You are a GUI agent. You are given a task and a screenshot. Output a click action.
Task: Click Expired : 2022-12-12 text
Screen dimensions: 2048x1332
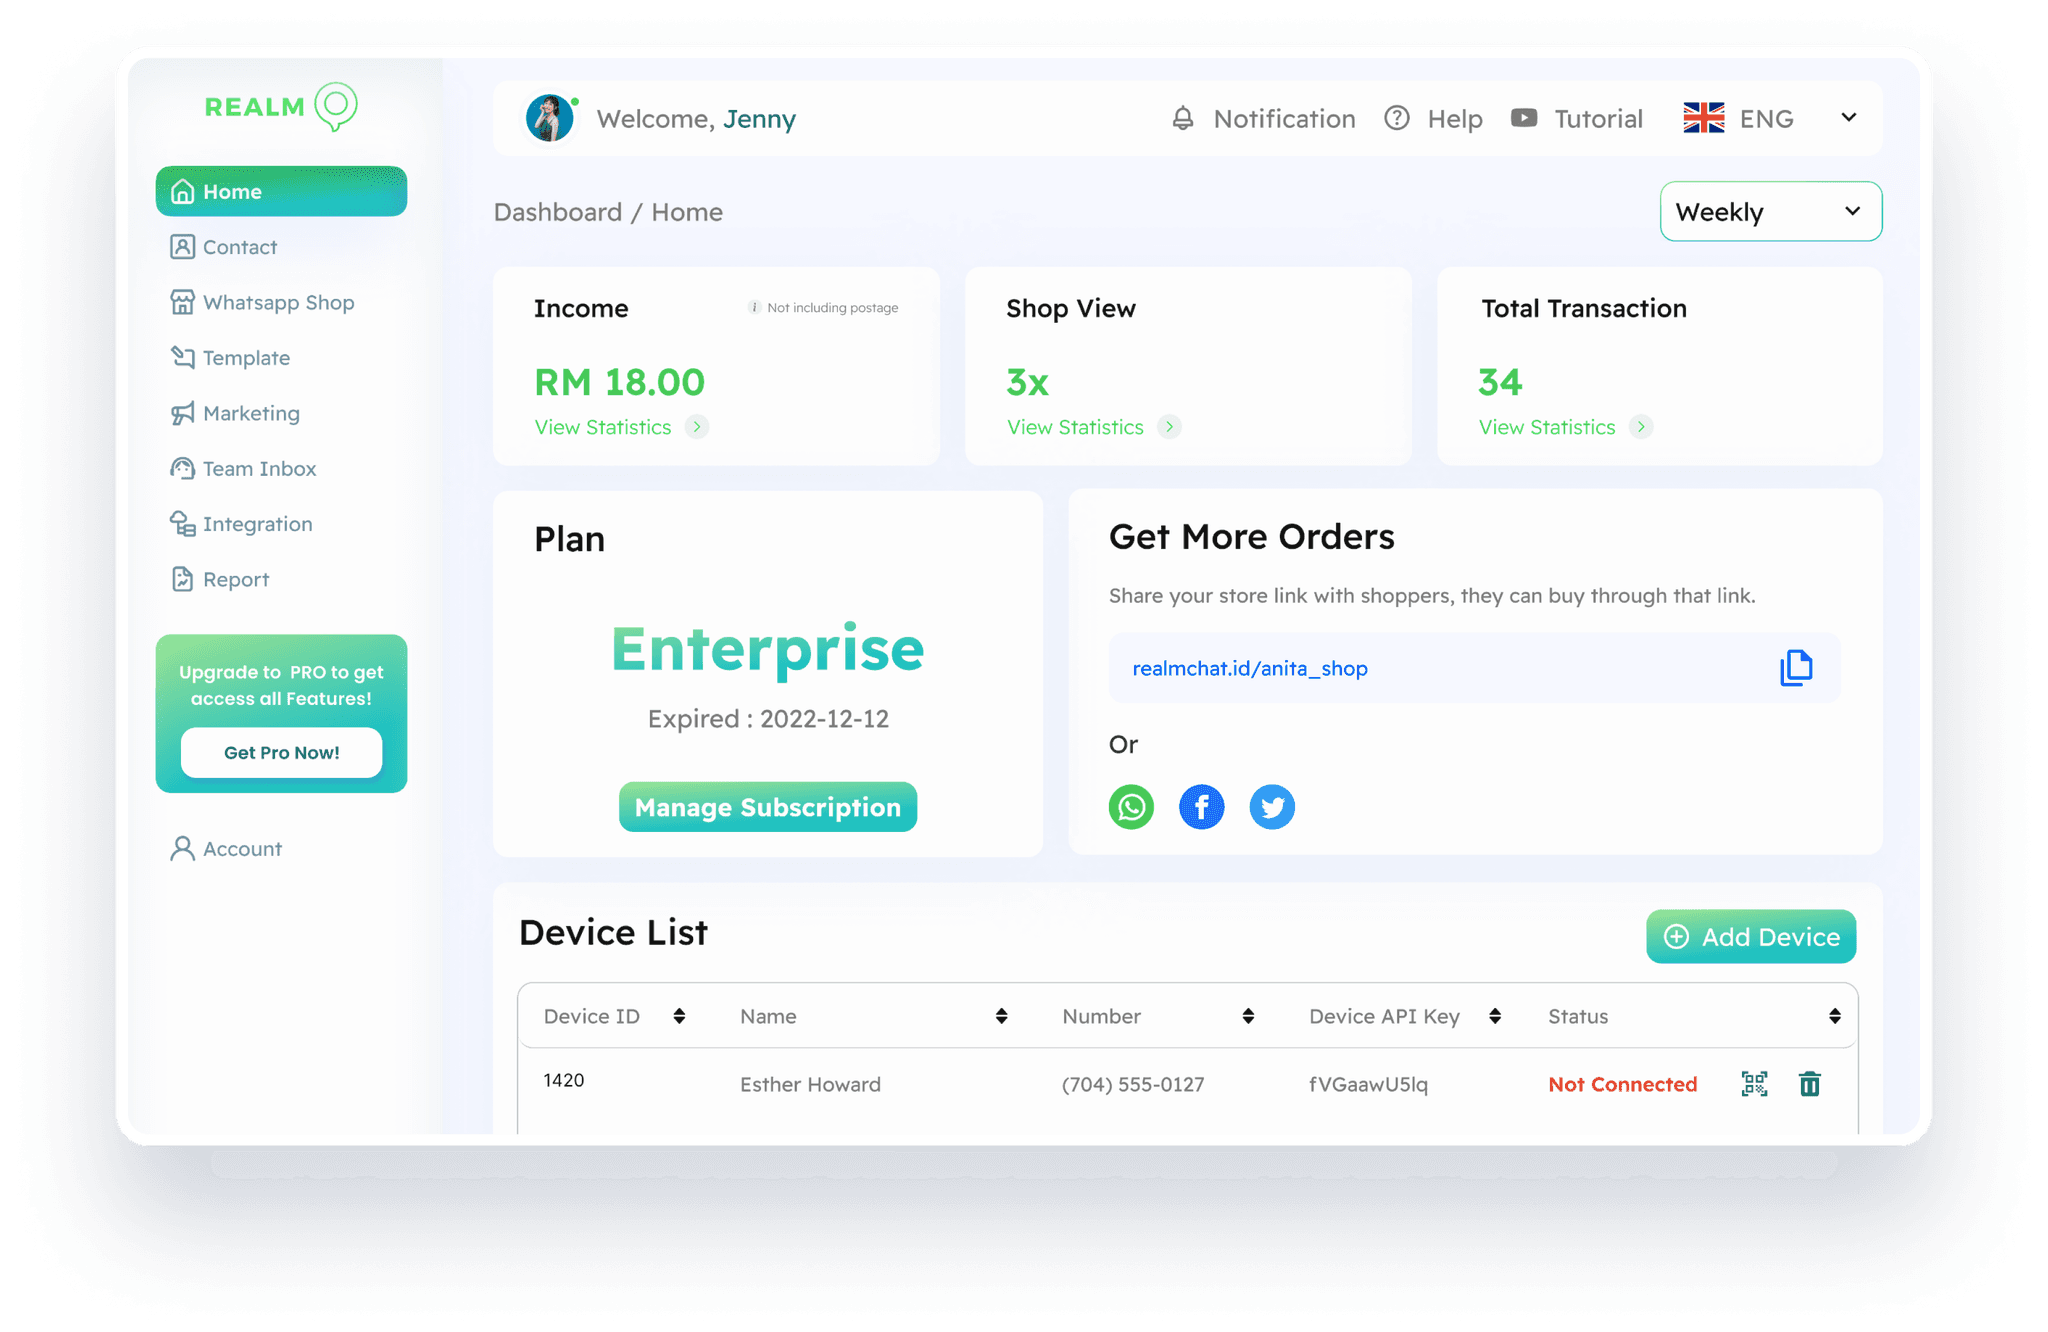768,719
